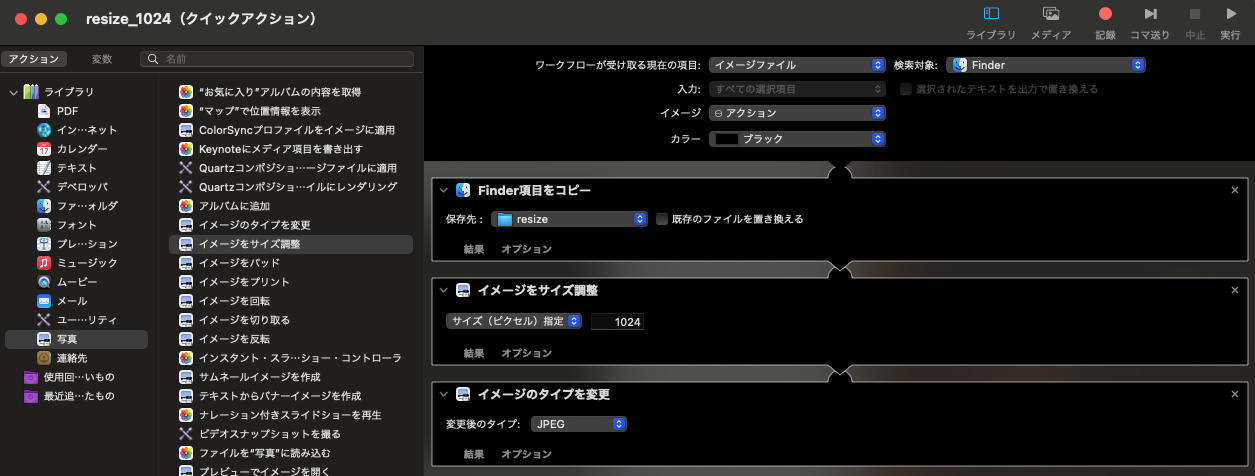
Task: Select イメージを切り取る action in list
Action: coord(244,320)
